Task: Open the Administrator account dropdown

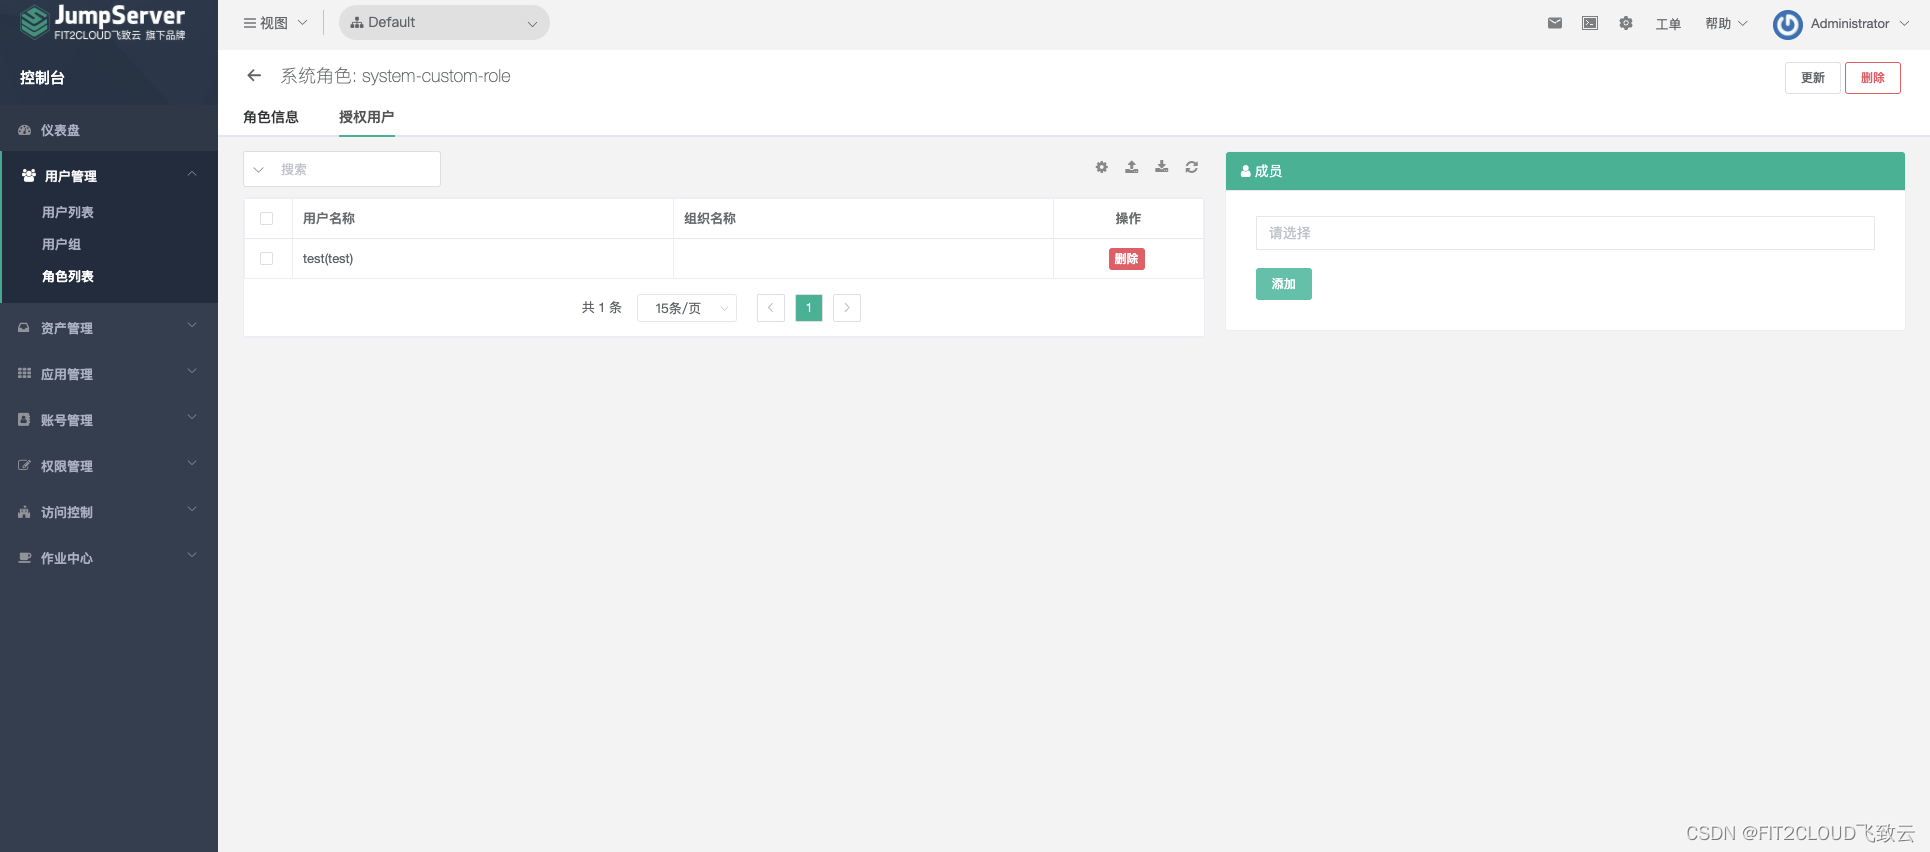Action: coord(1859,23)
